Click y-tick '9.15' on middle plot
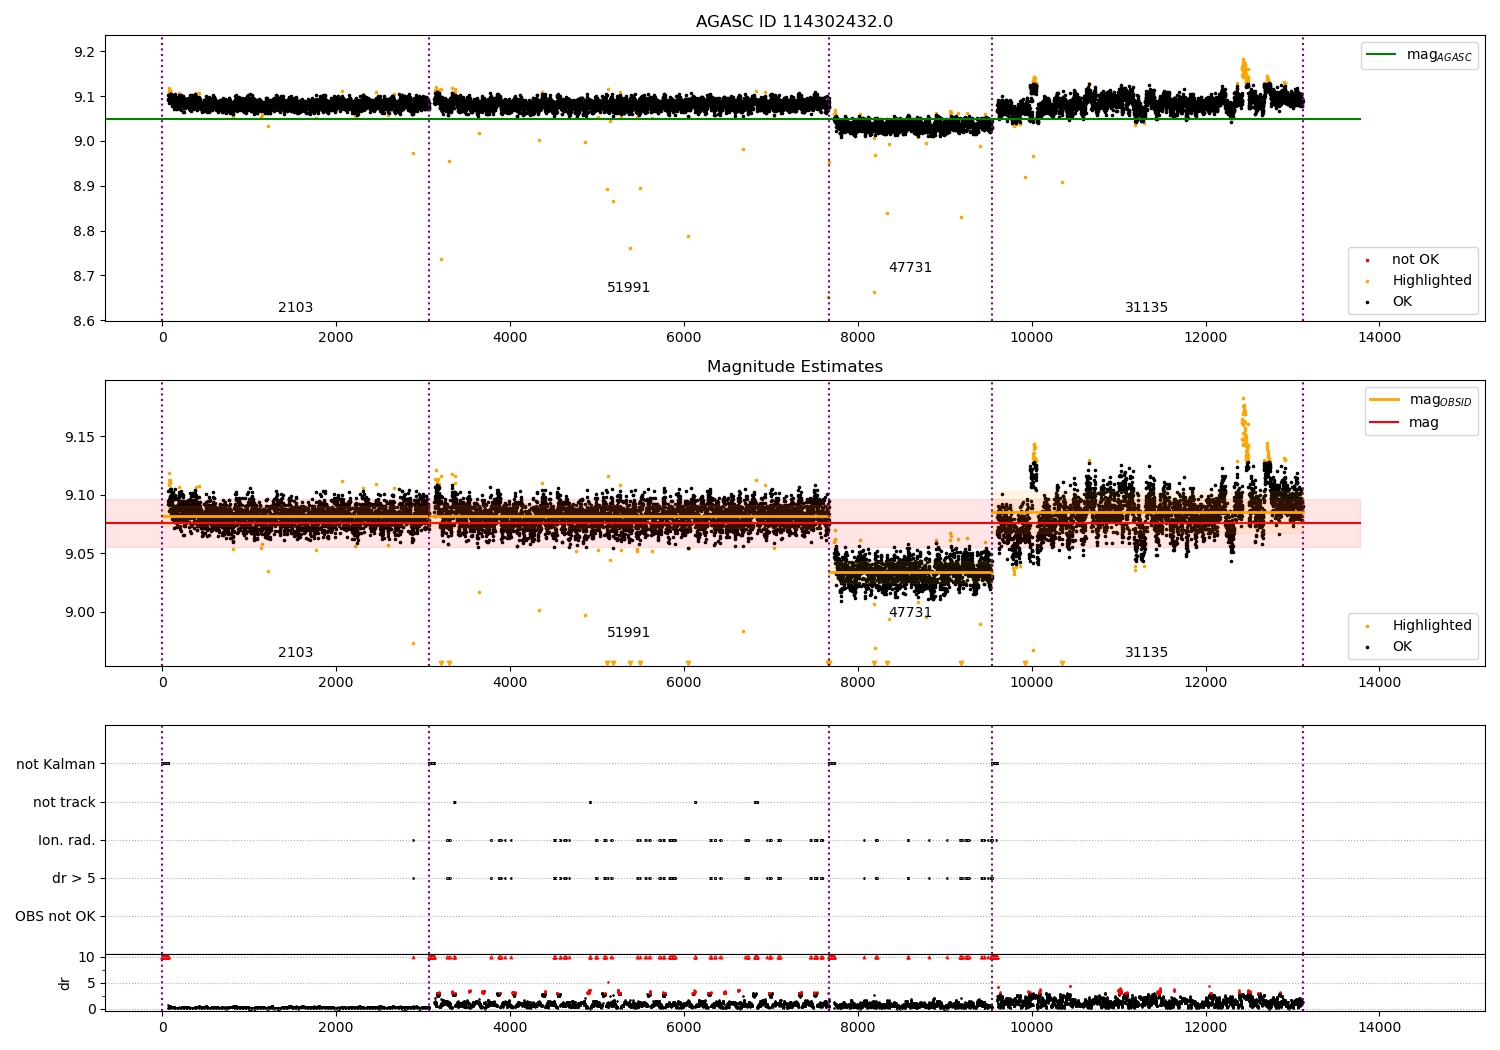 [x=80, y=438]
